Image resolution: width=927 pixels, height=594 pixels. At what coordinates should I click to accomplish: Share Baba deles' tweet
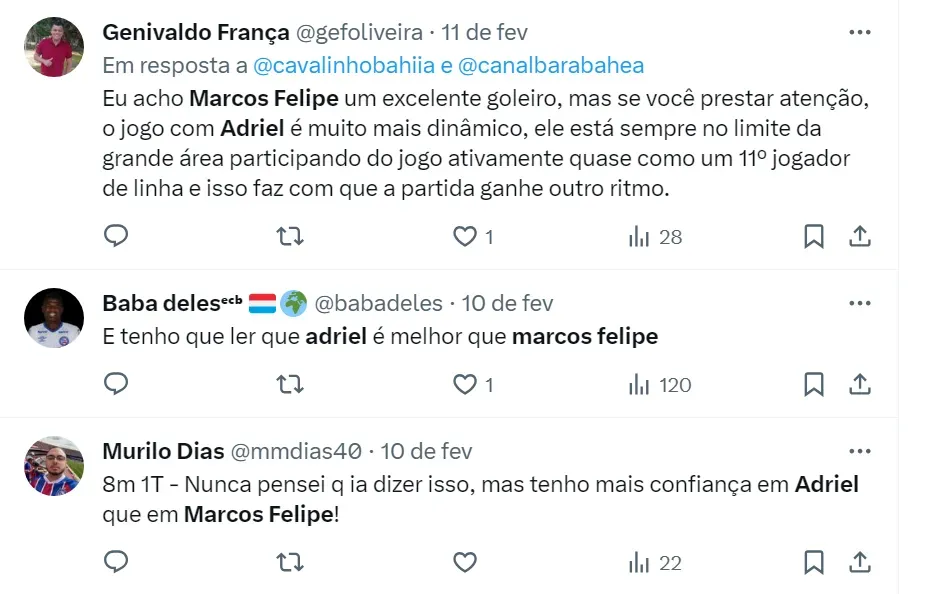(x=859, y=384)
